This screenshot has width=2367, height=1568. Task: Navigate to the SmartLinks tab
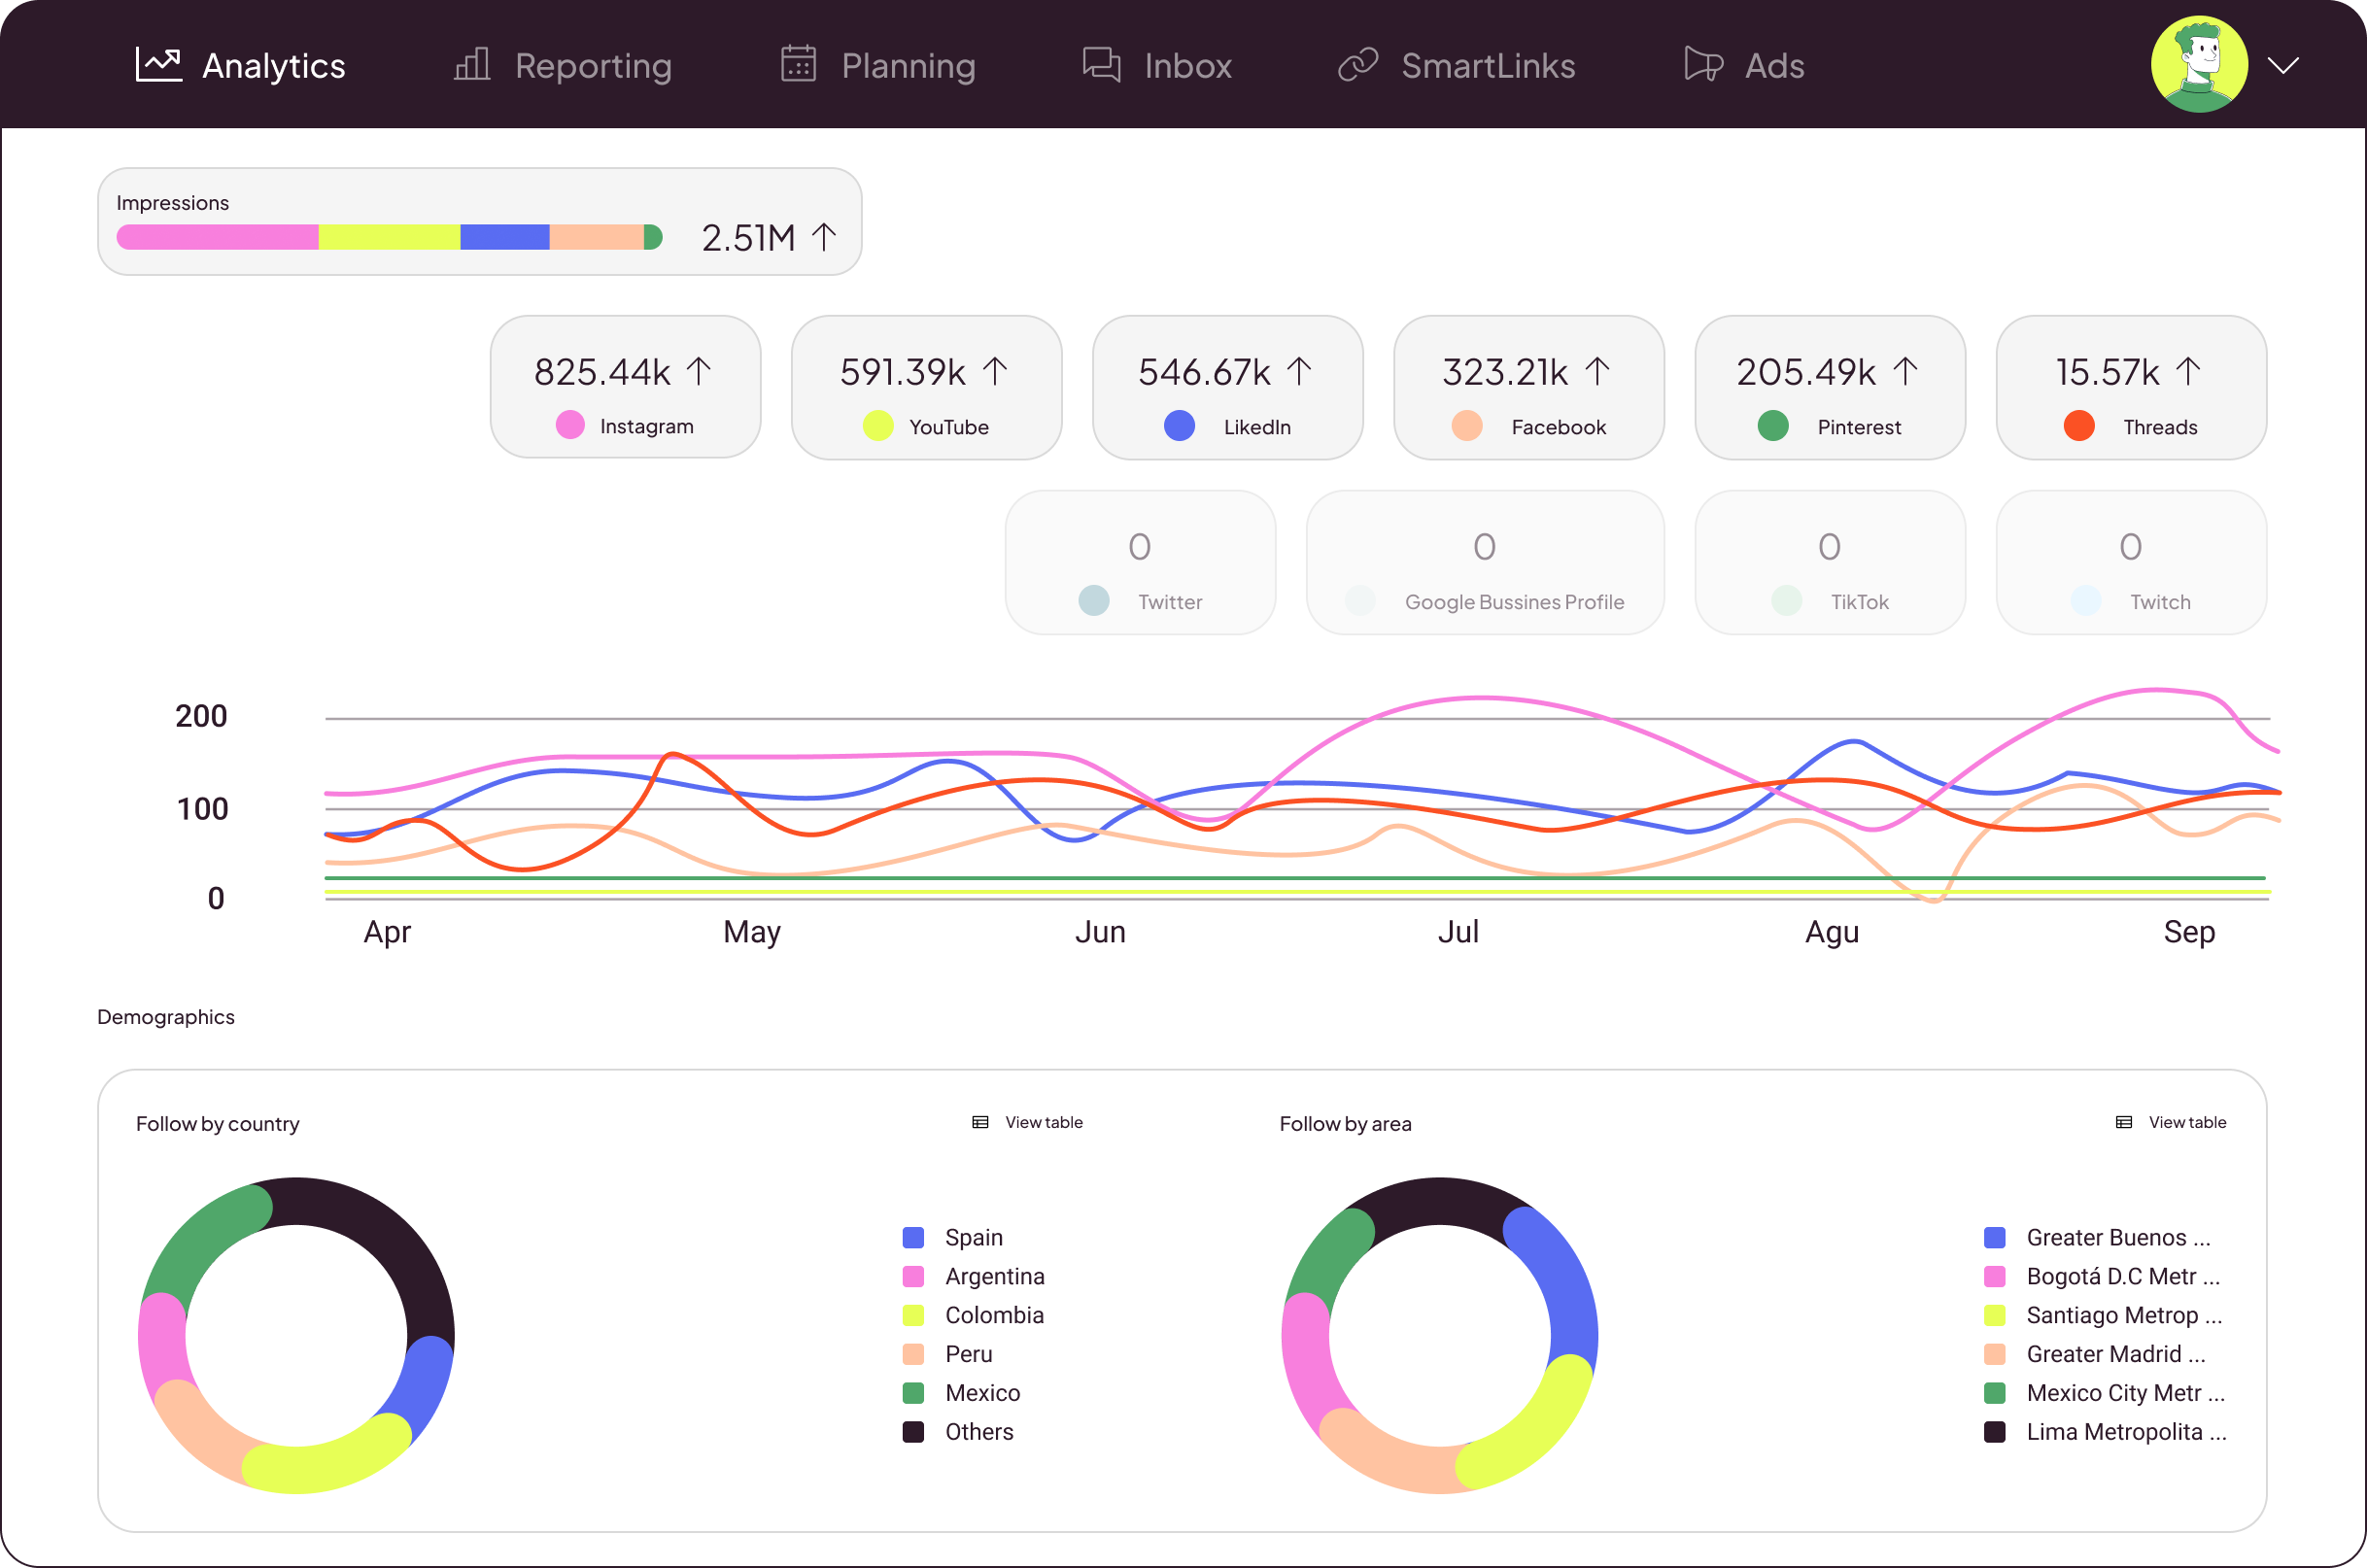1457,65
